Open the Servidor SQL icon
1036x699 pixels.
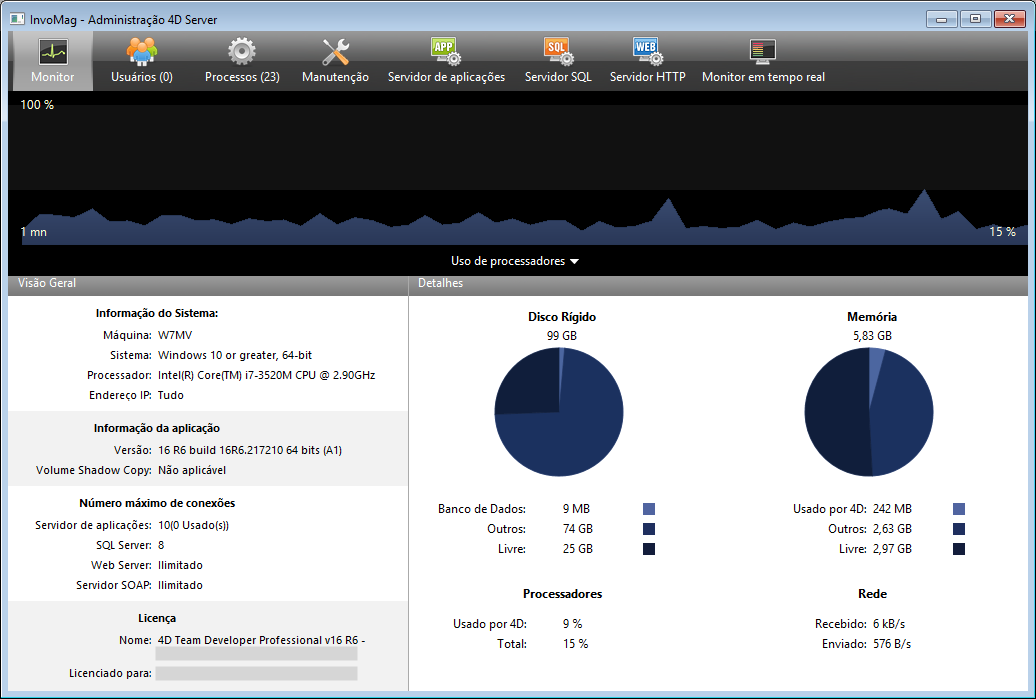[558, 52]
